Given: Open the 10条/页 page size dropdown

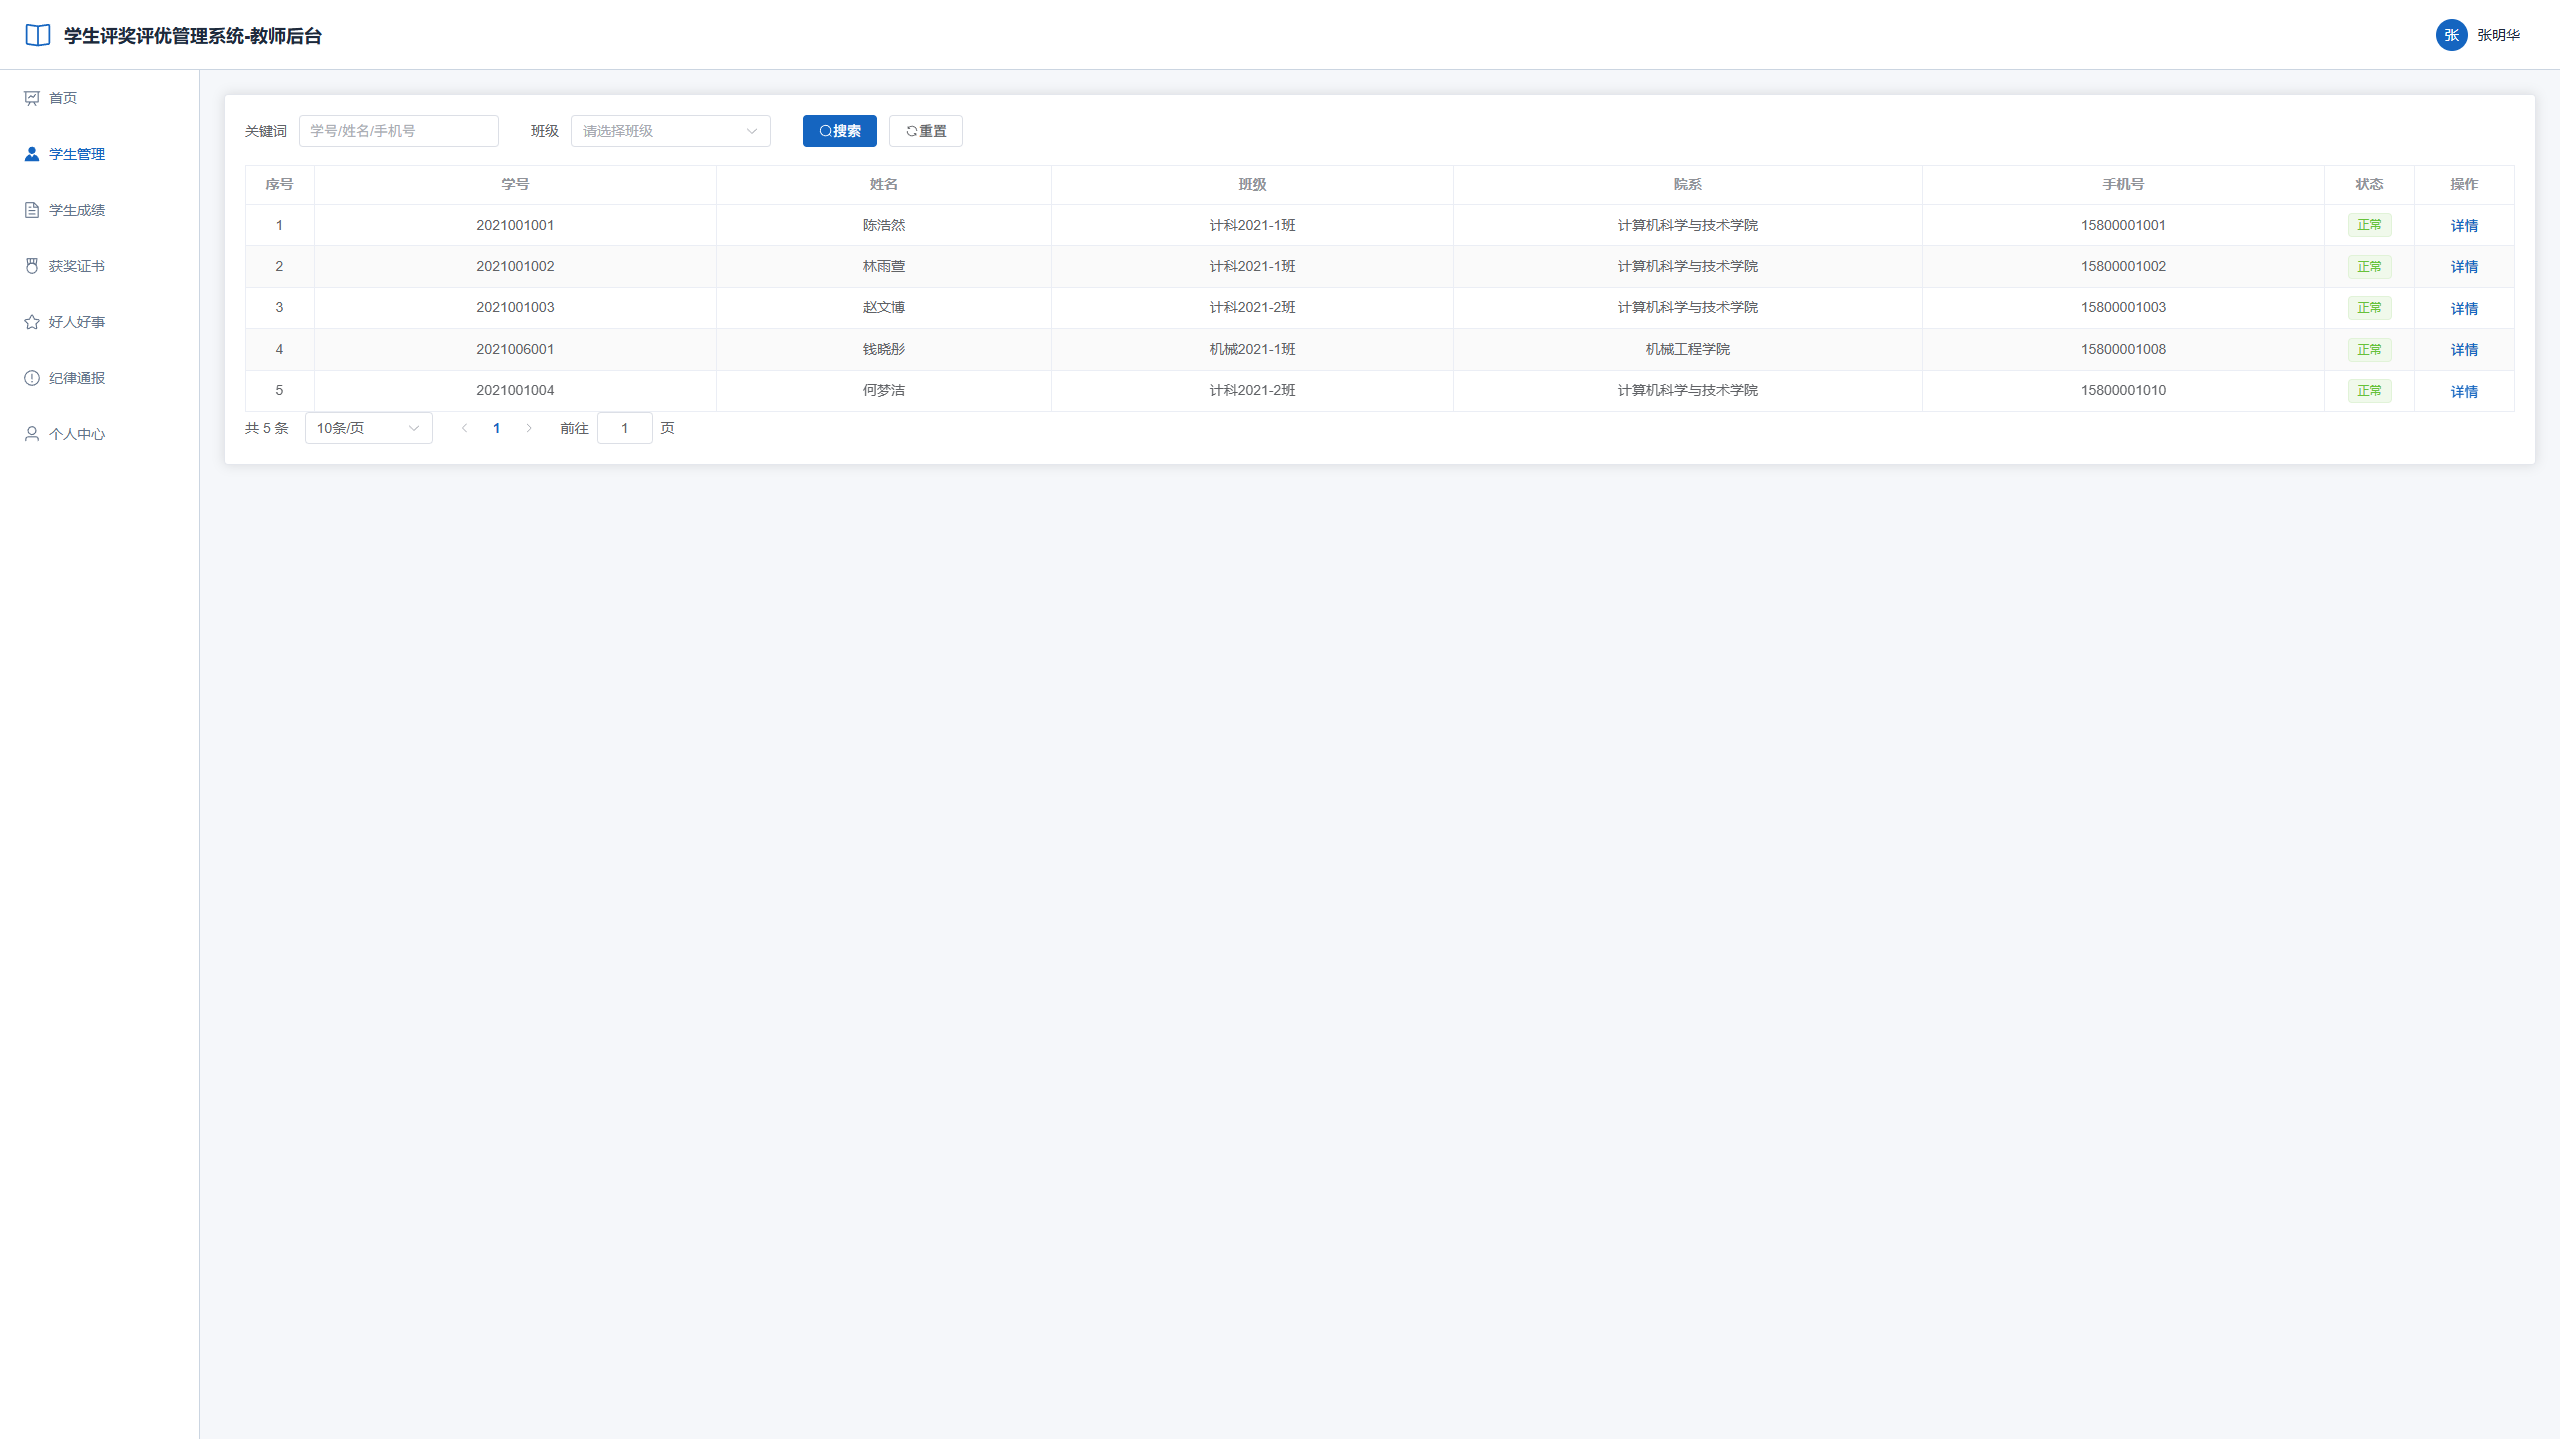Looking at the screenshot, I should [368, 428].
